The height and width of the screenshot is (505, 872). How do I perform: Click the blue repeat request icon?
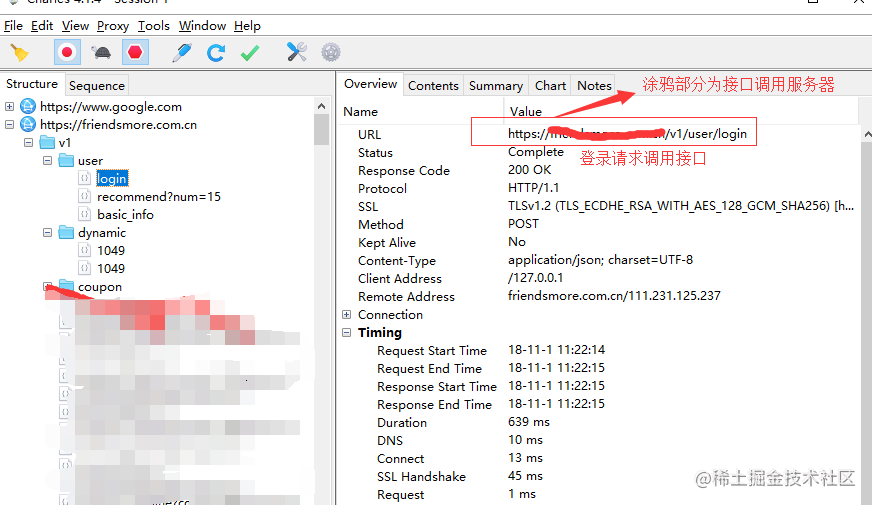pyautogui.click(x=216, y=53)
